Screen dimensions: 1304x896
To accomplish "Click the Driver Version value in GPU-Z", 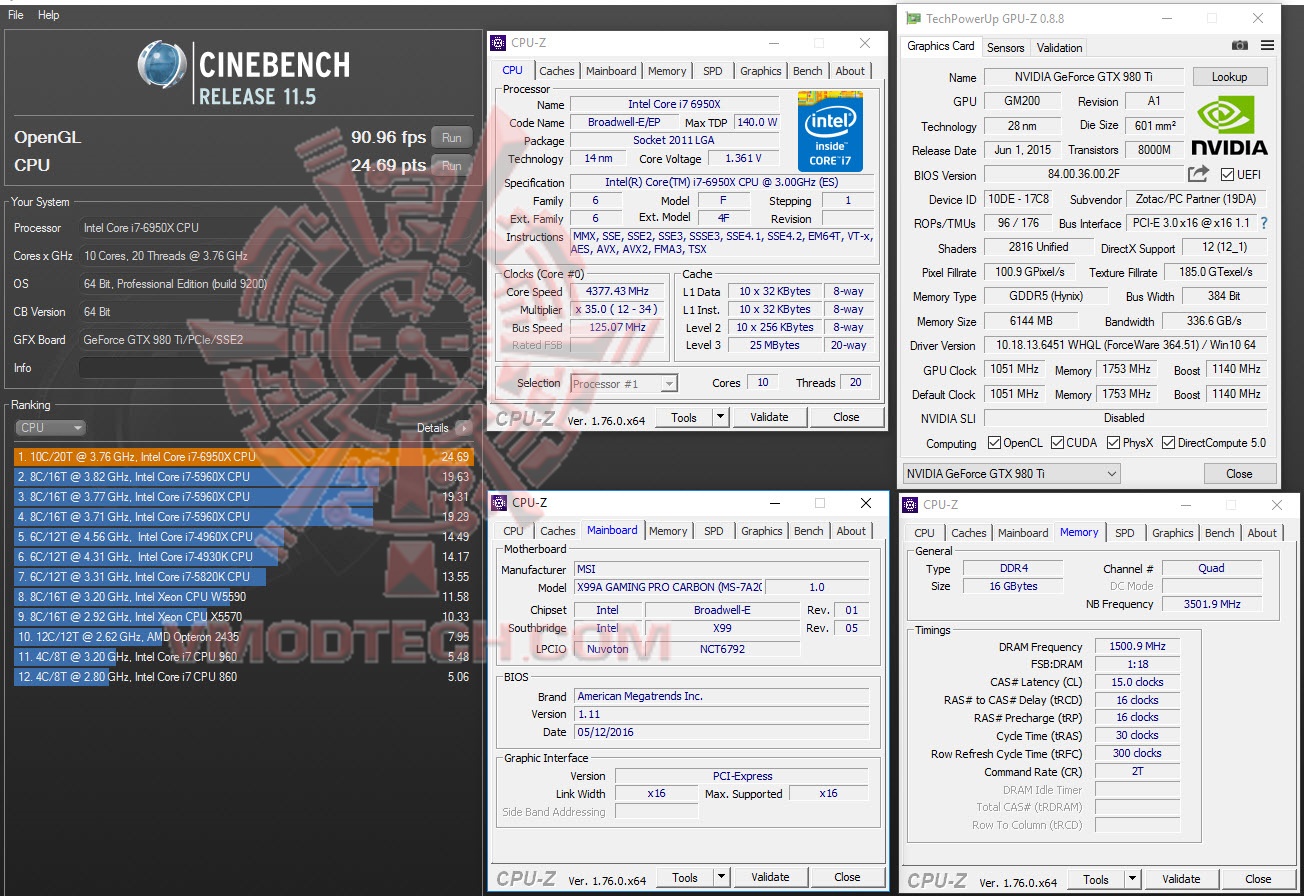I will coord(1125,346).
